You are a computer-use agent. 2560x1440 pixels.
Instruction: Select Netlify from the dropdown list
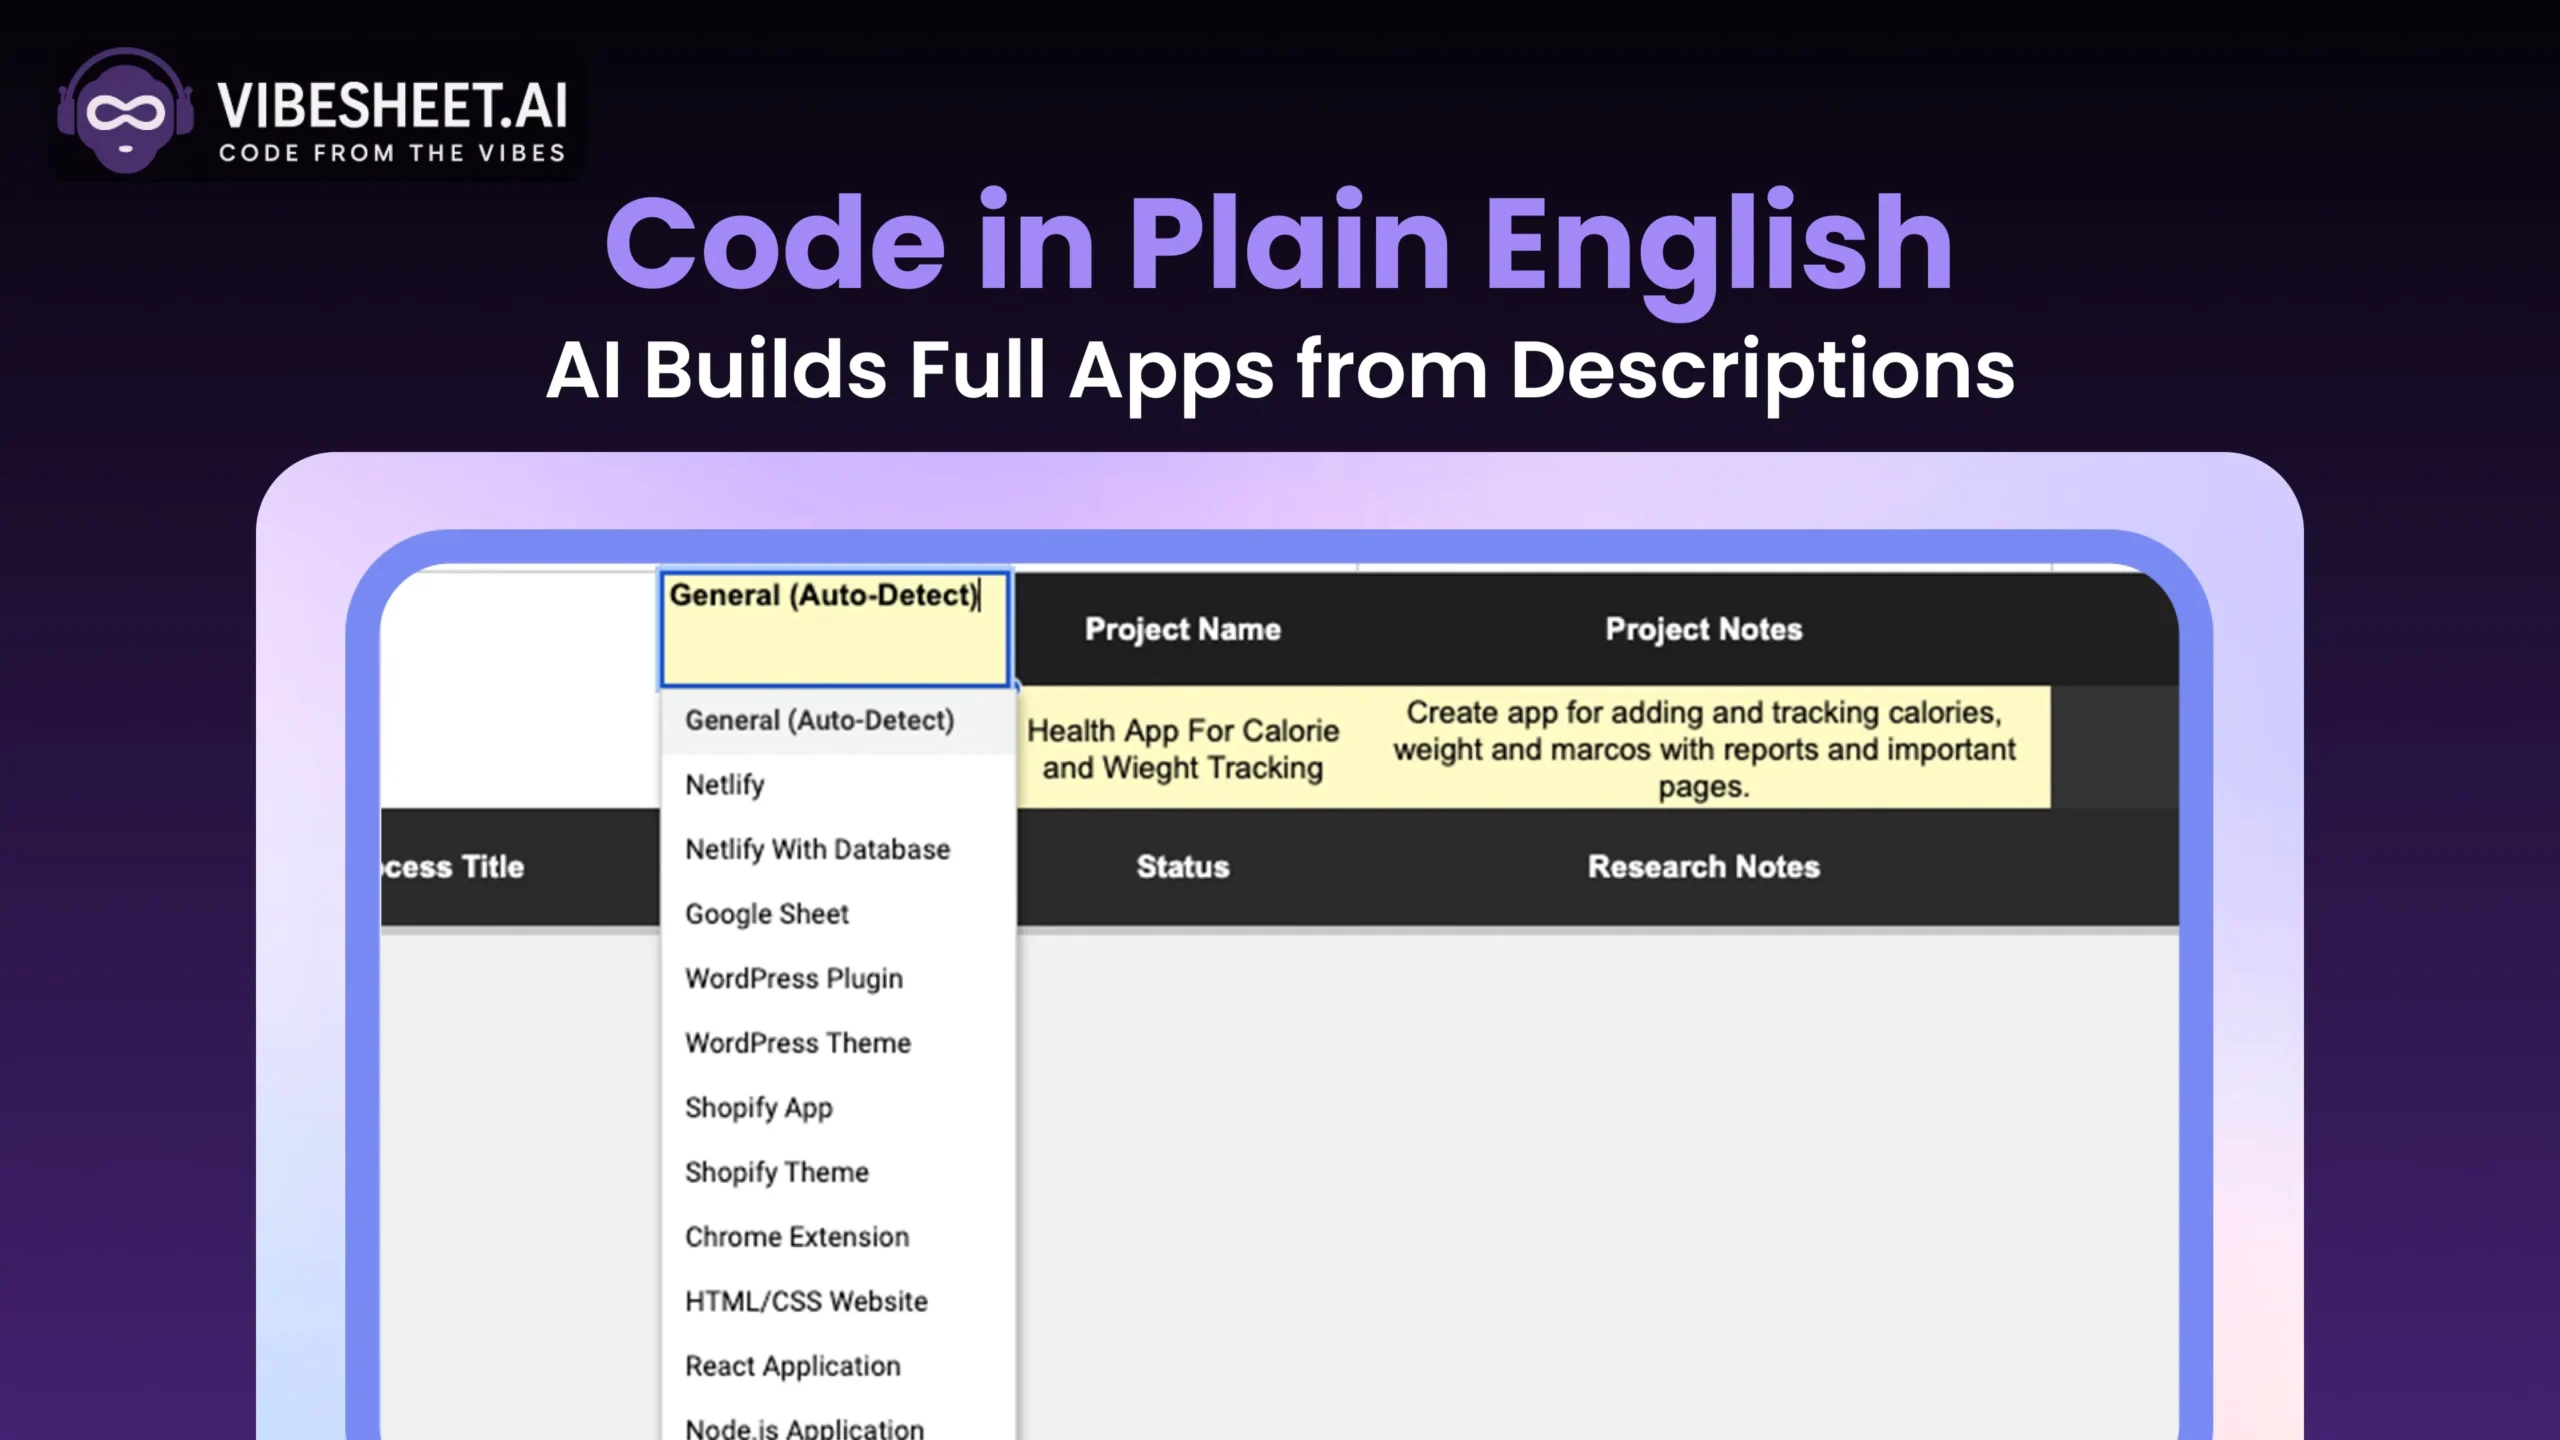click(x=725, y=785)
